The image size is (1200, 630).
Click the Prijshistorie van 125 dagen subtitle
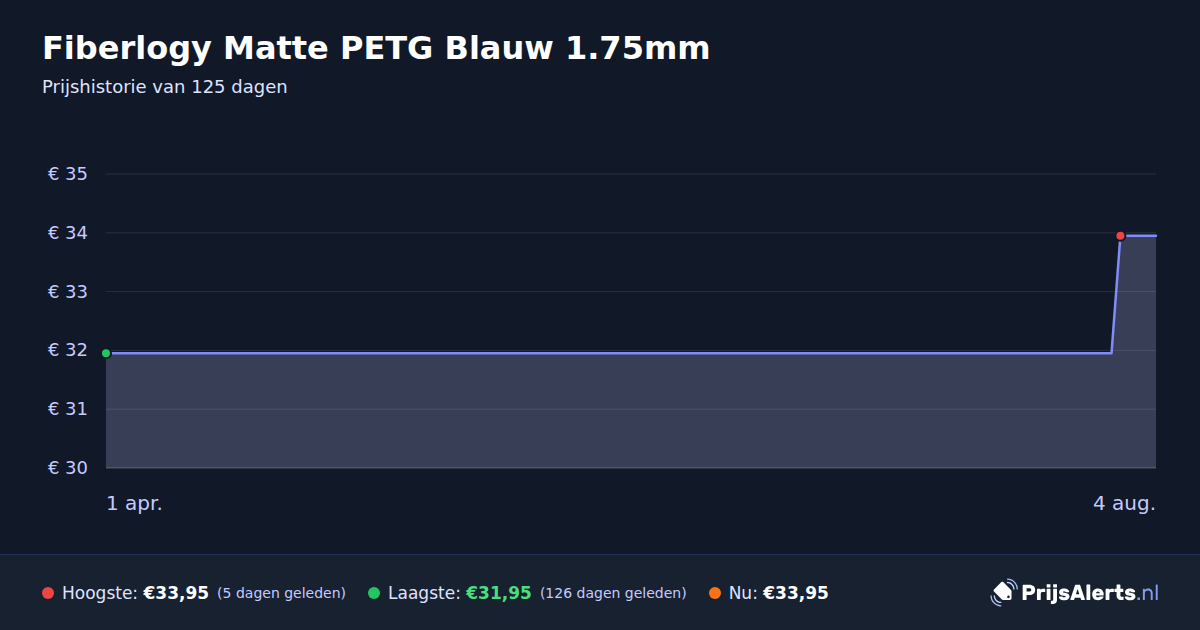pos(165,87)
